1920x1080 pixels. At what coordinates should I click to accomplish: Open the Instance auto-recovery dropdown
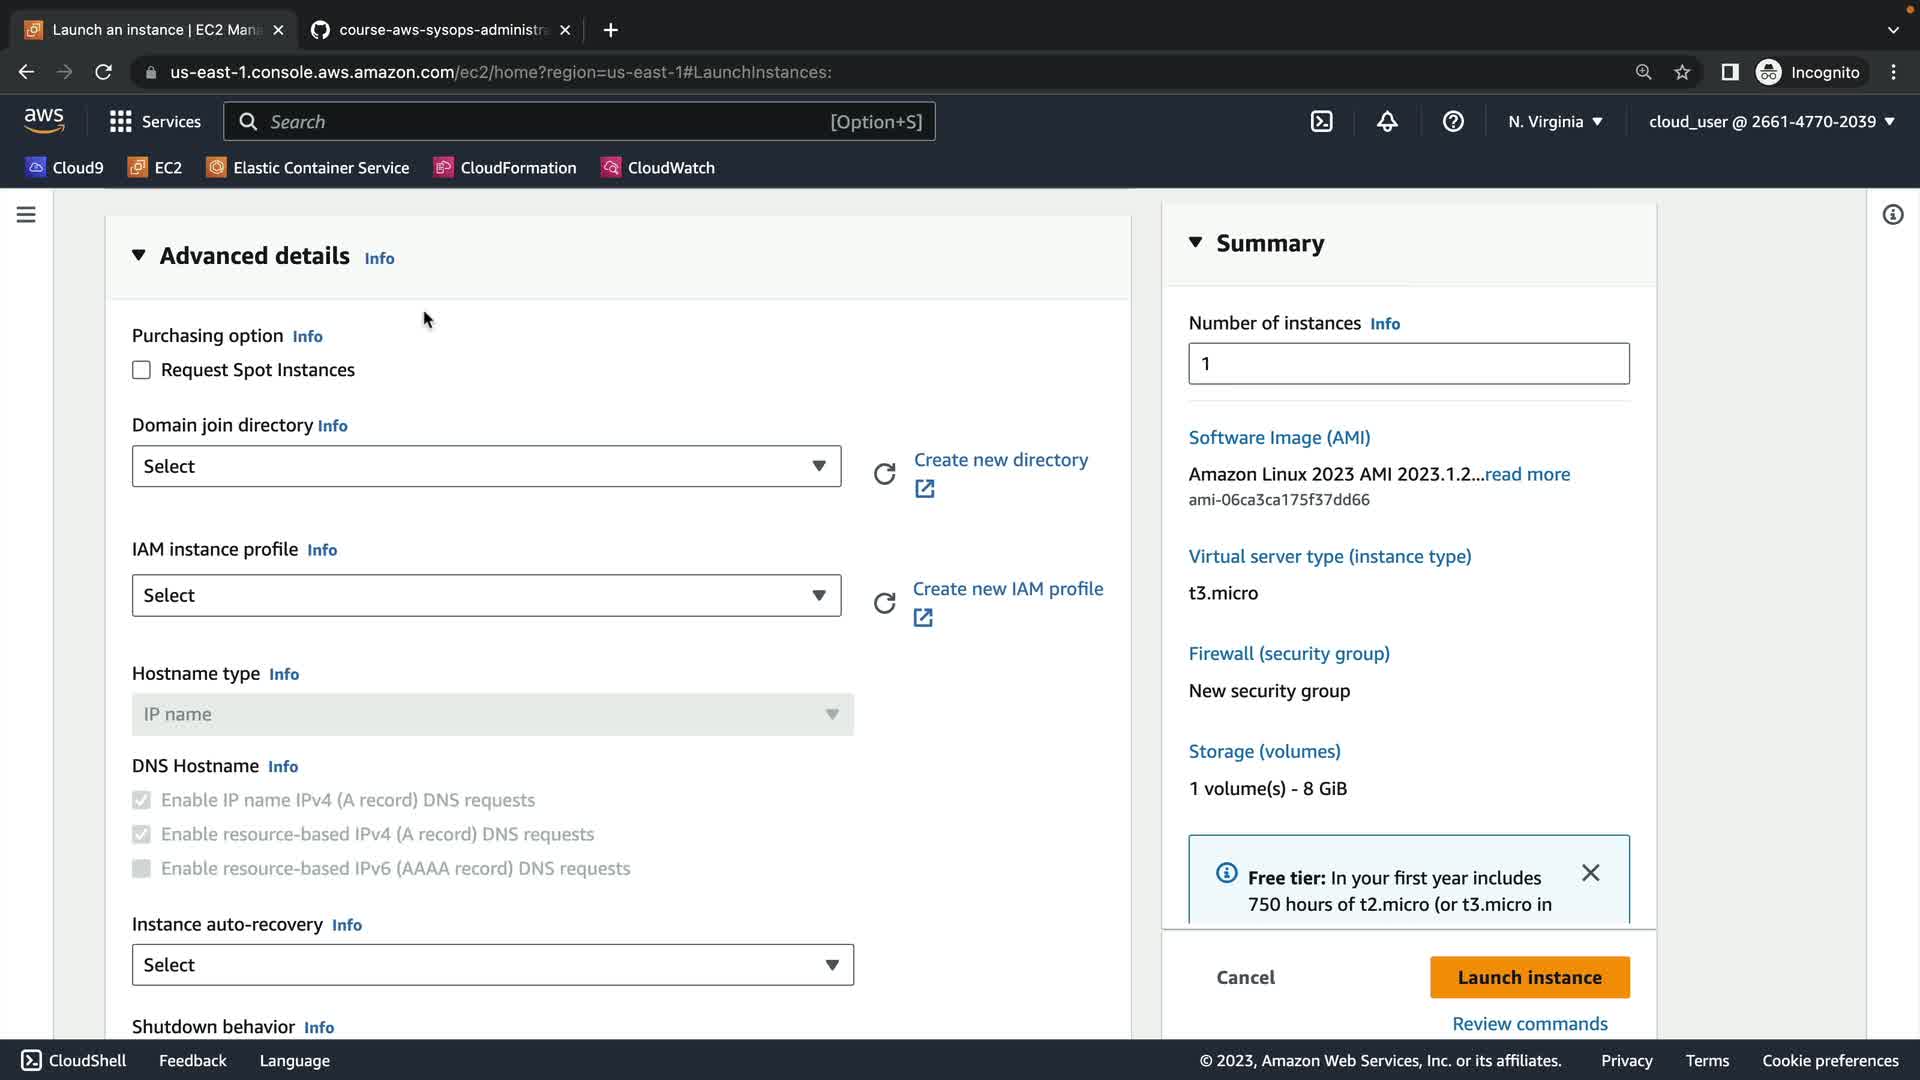click(x=492, y=965)
